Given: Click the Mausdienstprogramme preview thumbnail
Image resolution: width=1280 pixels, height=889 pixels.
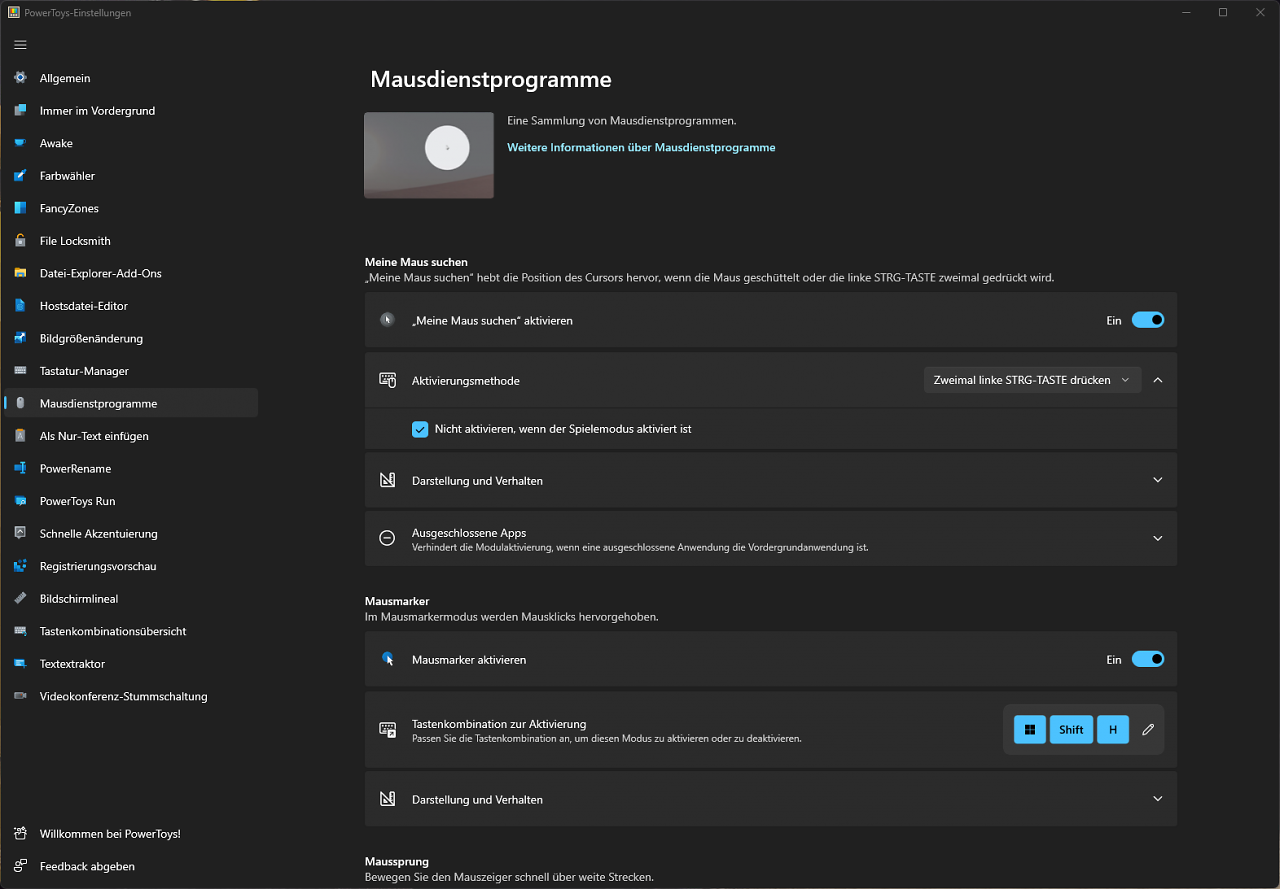Looking at the screenshot, I should point(429,155).
